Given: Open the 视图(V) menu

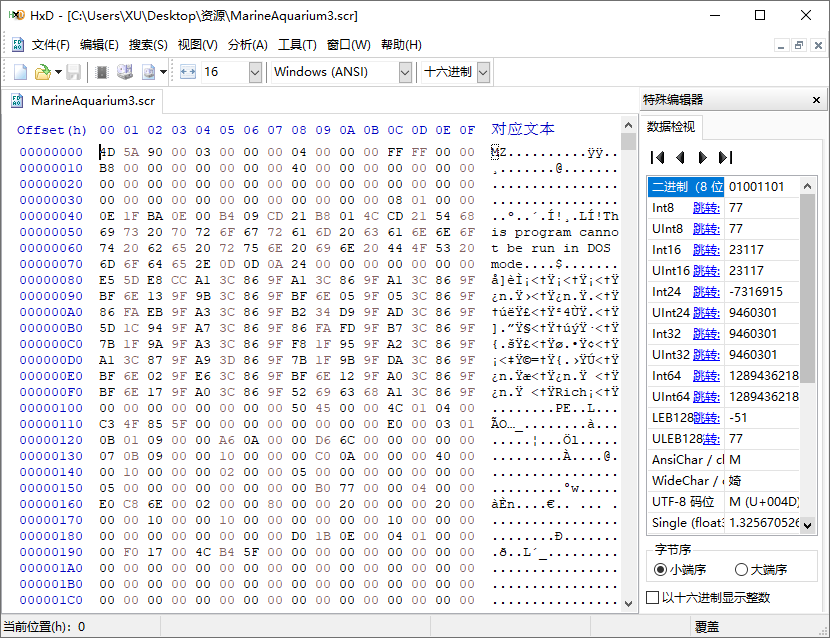Looking at the screenshot, I should coord(197,45).
